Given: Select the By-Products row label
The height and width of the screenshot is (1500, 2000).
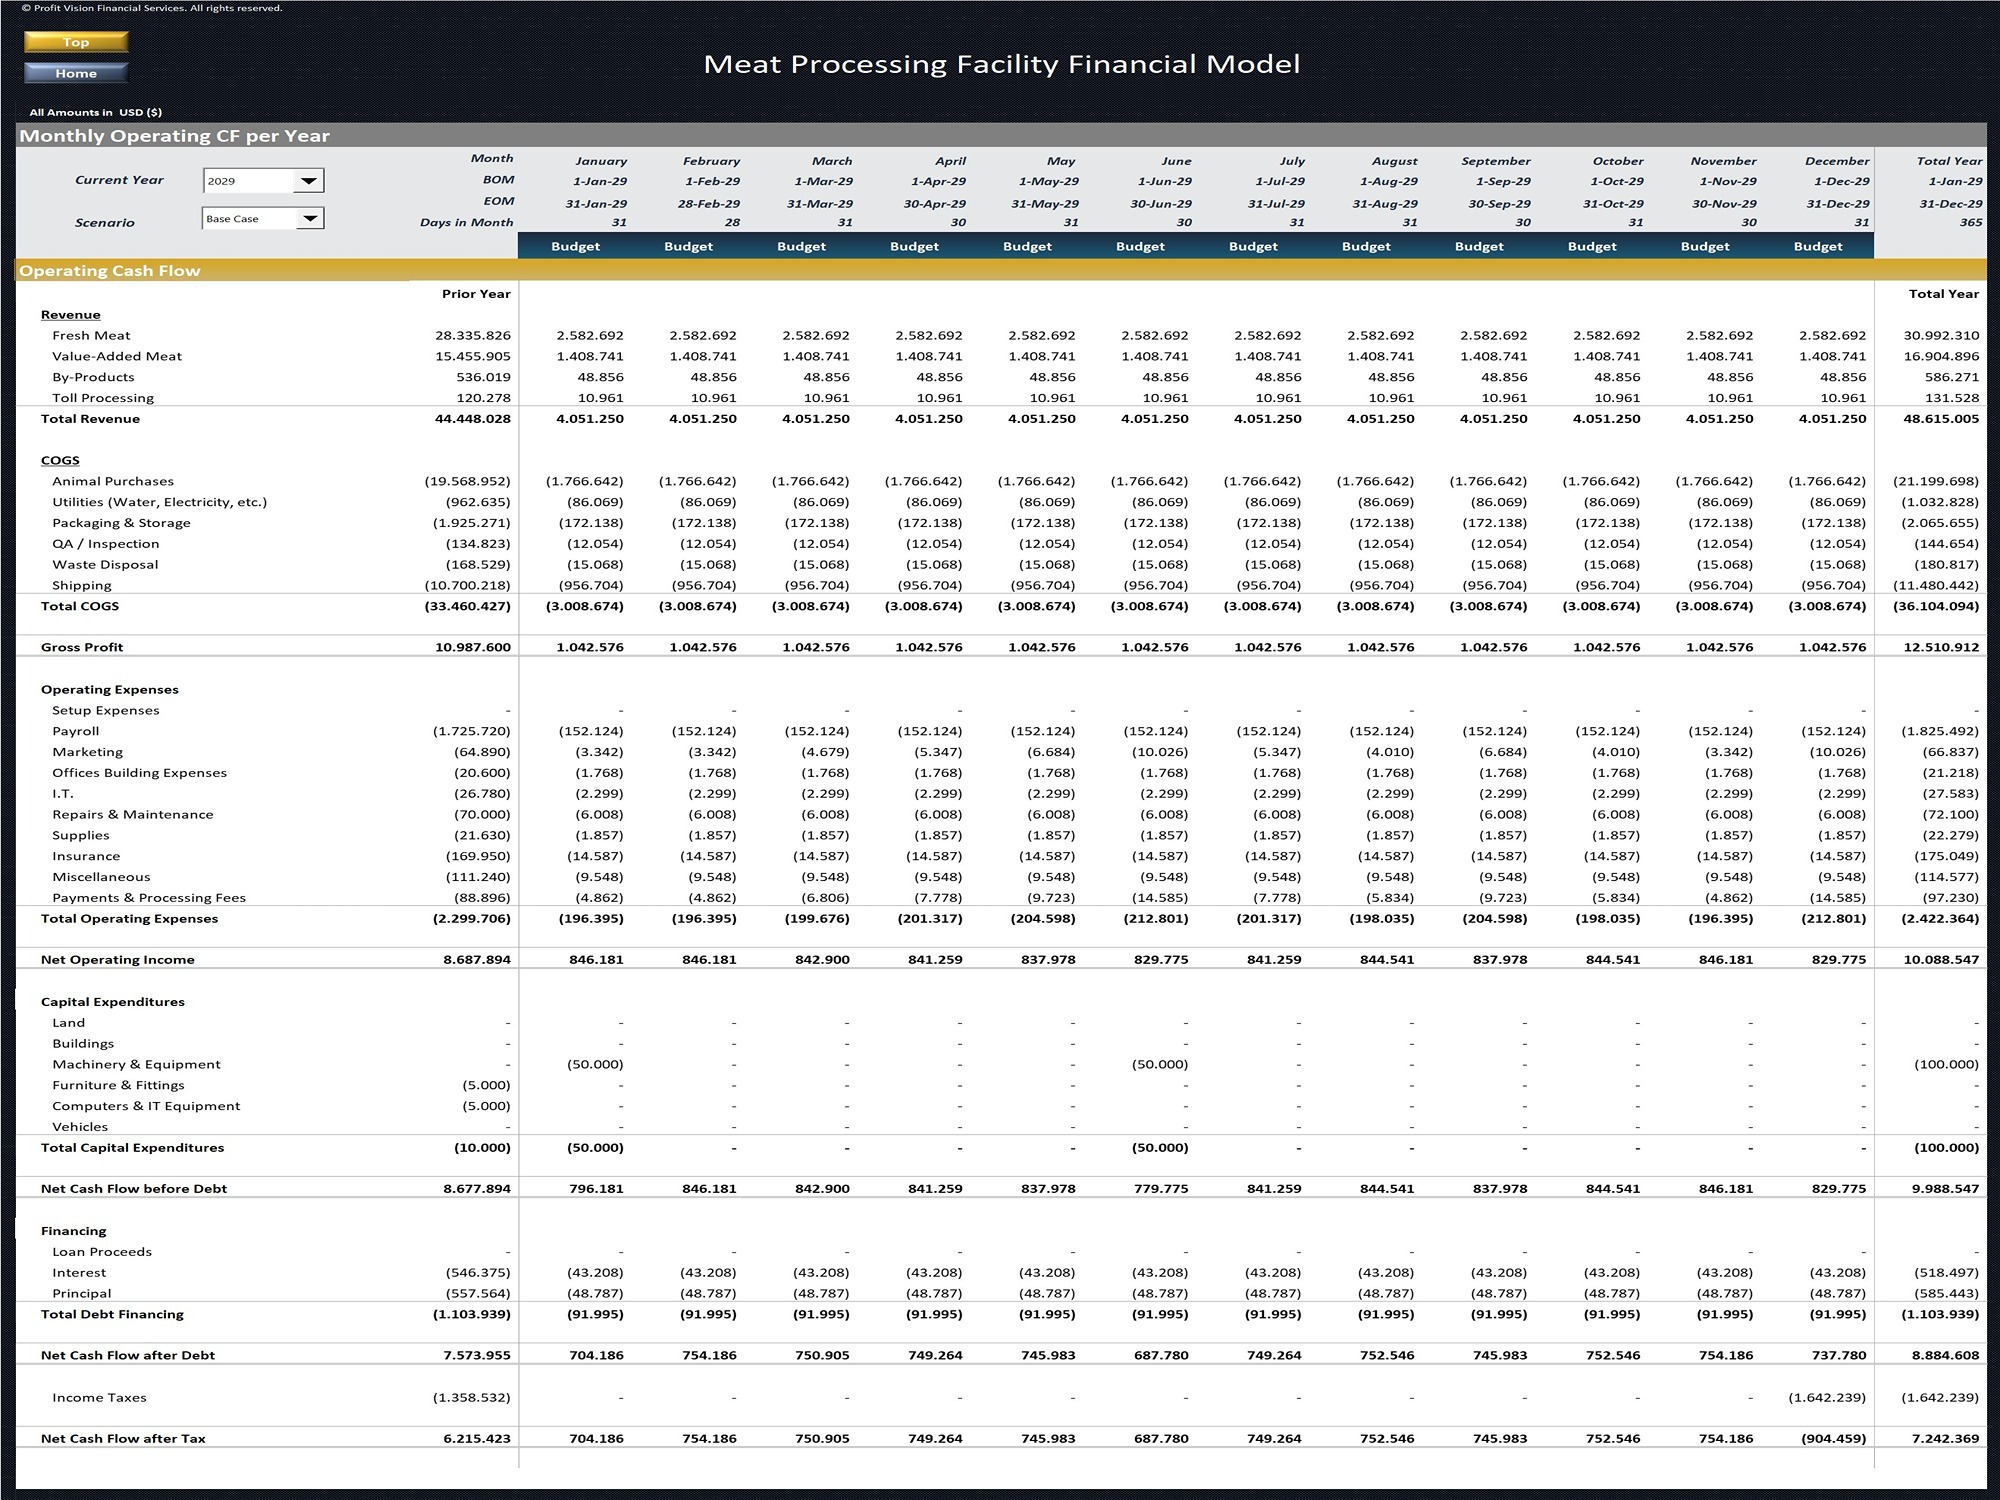Looking at the screenshot, I should tap(93, 378).
